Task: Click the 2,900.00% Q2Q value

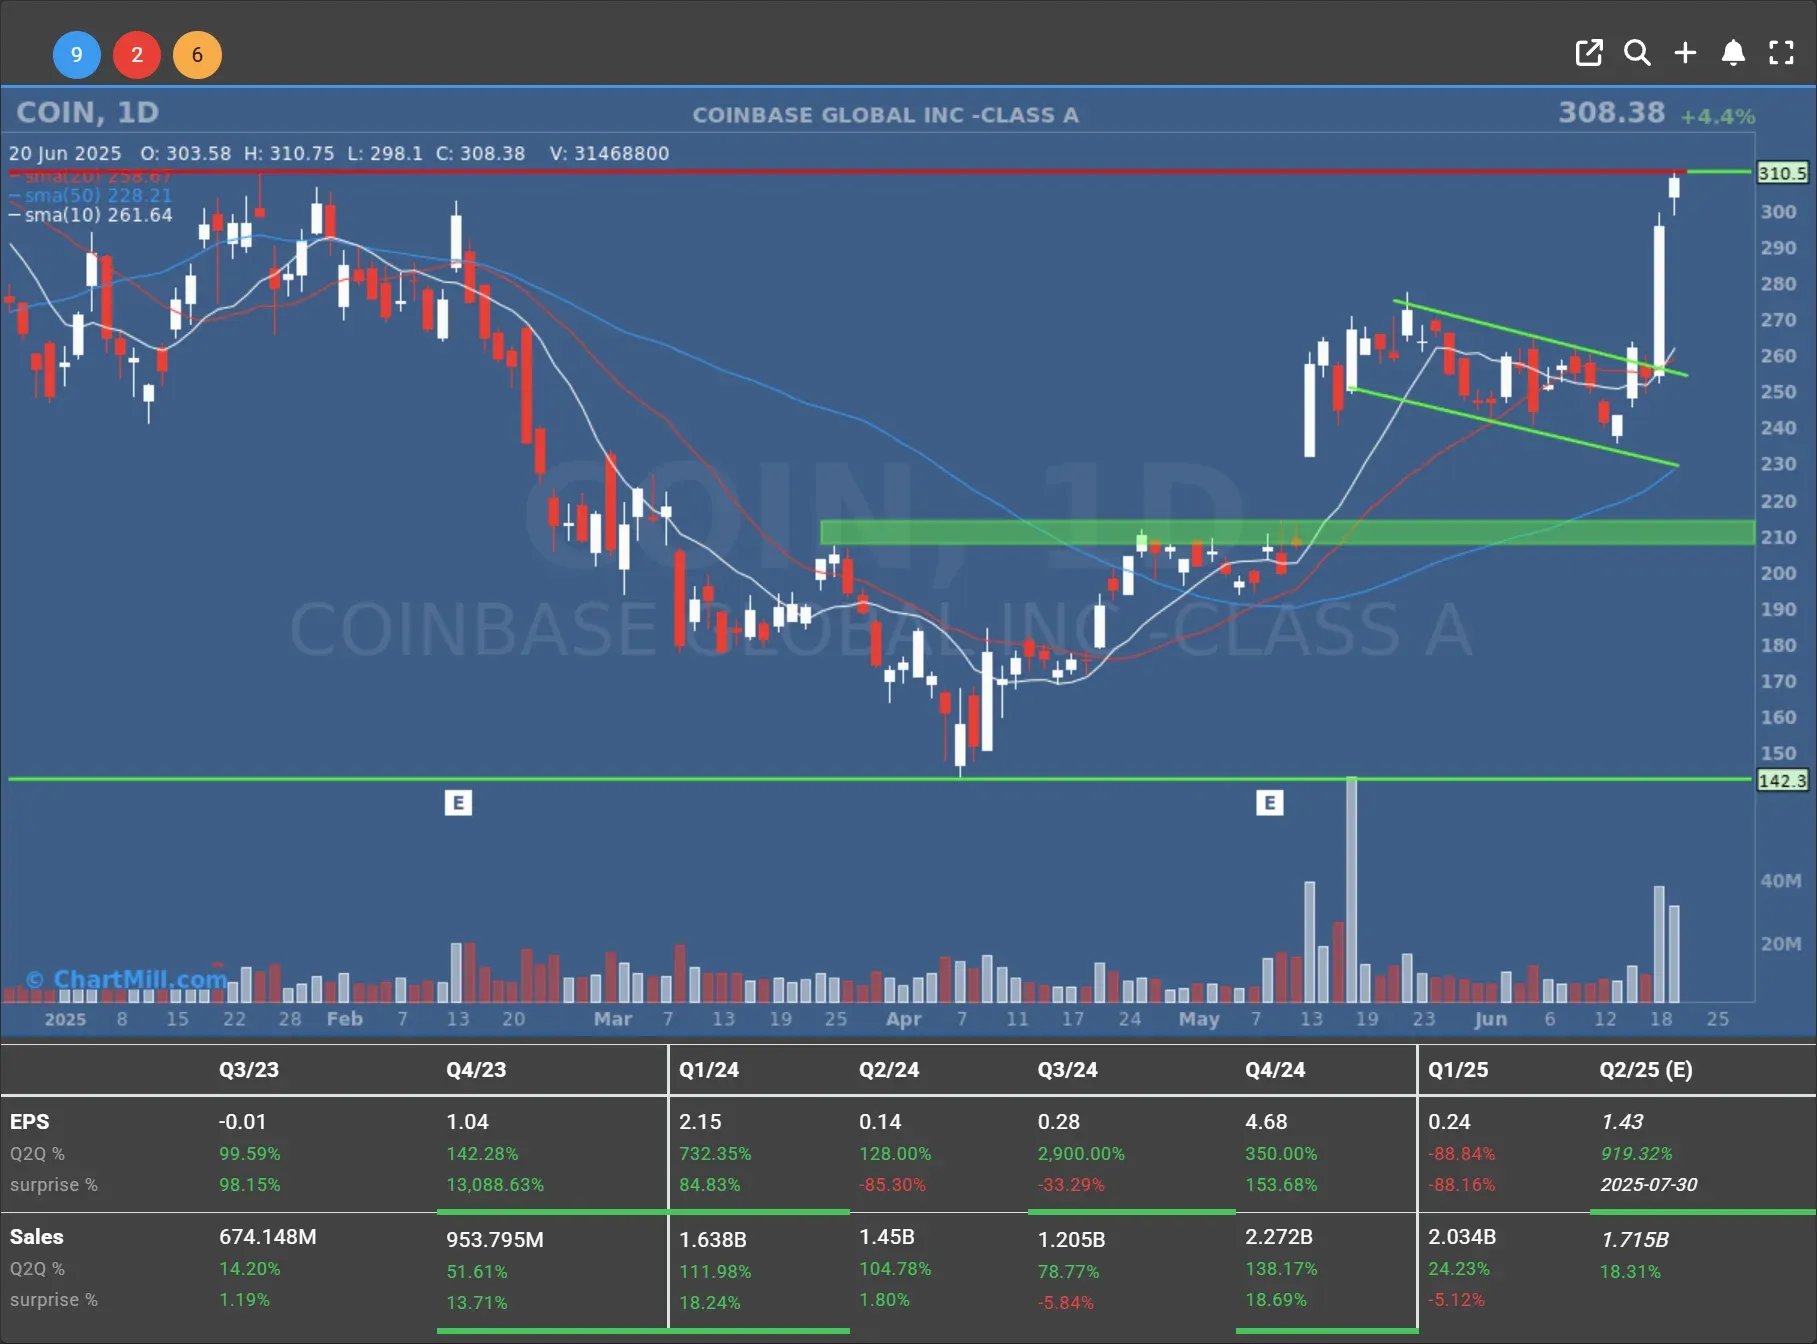Action: click(1081, 1154)
